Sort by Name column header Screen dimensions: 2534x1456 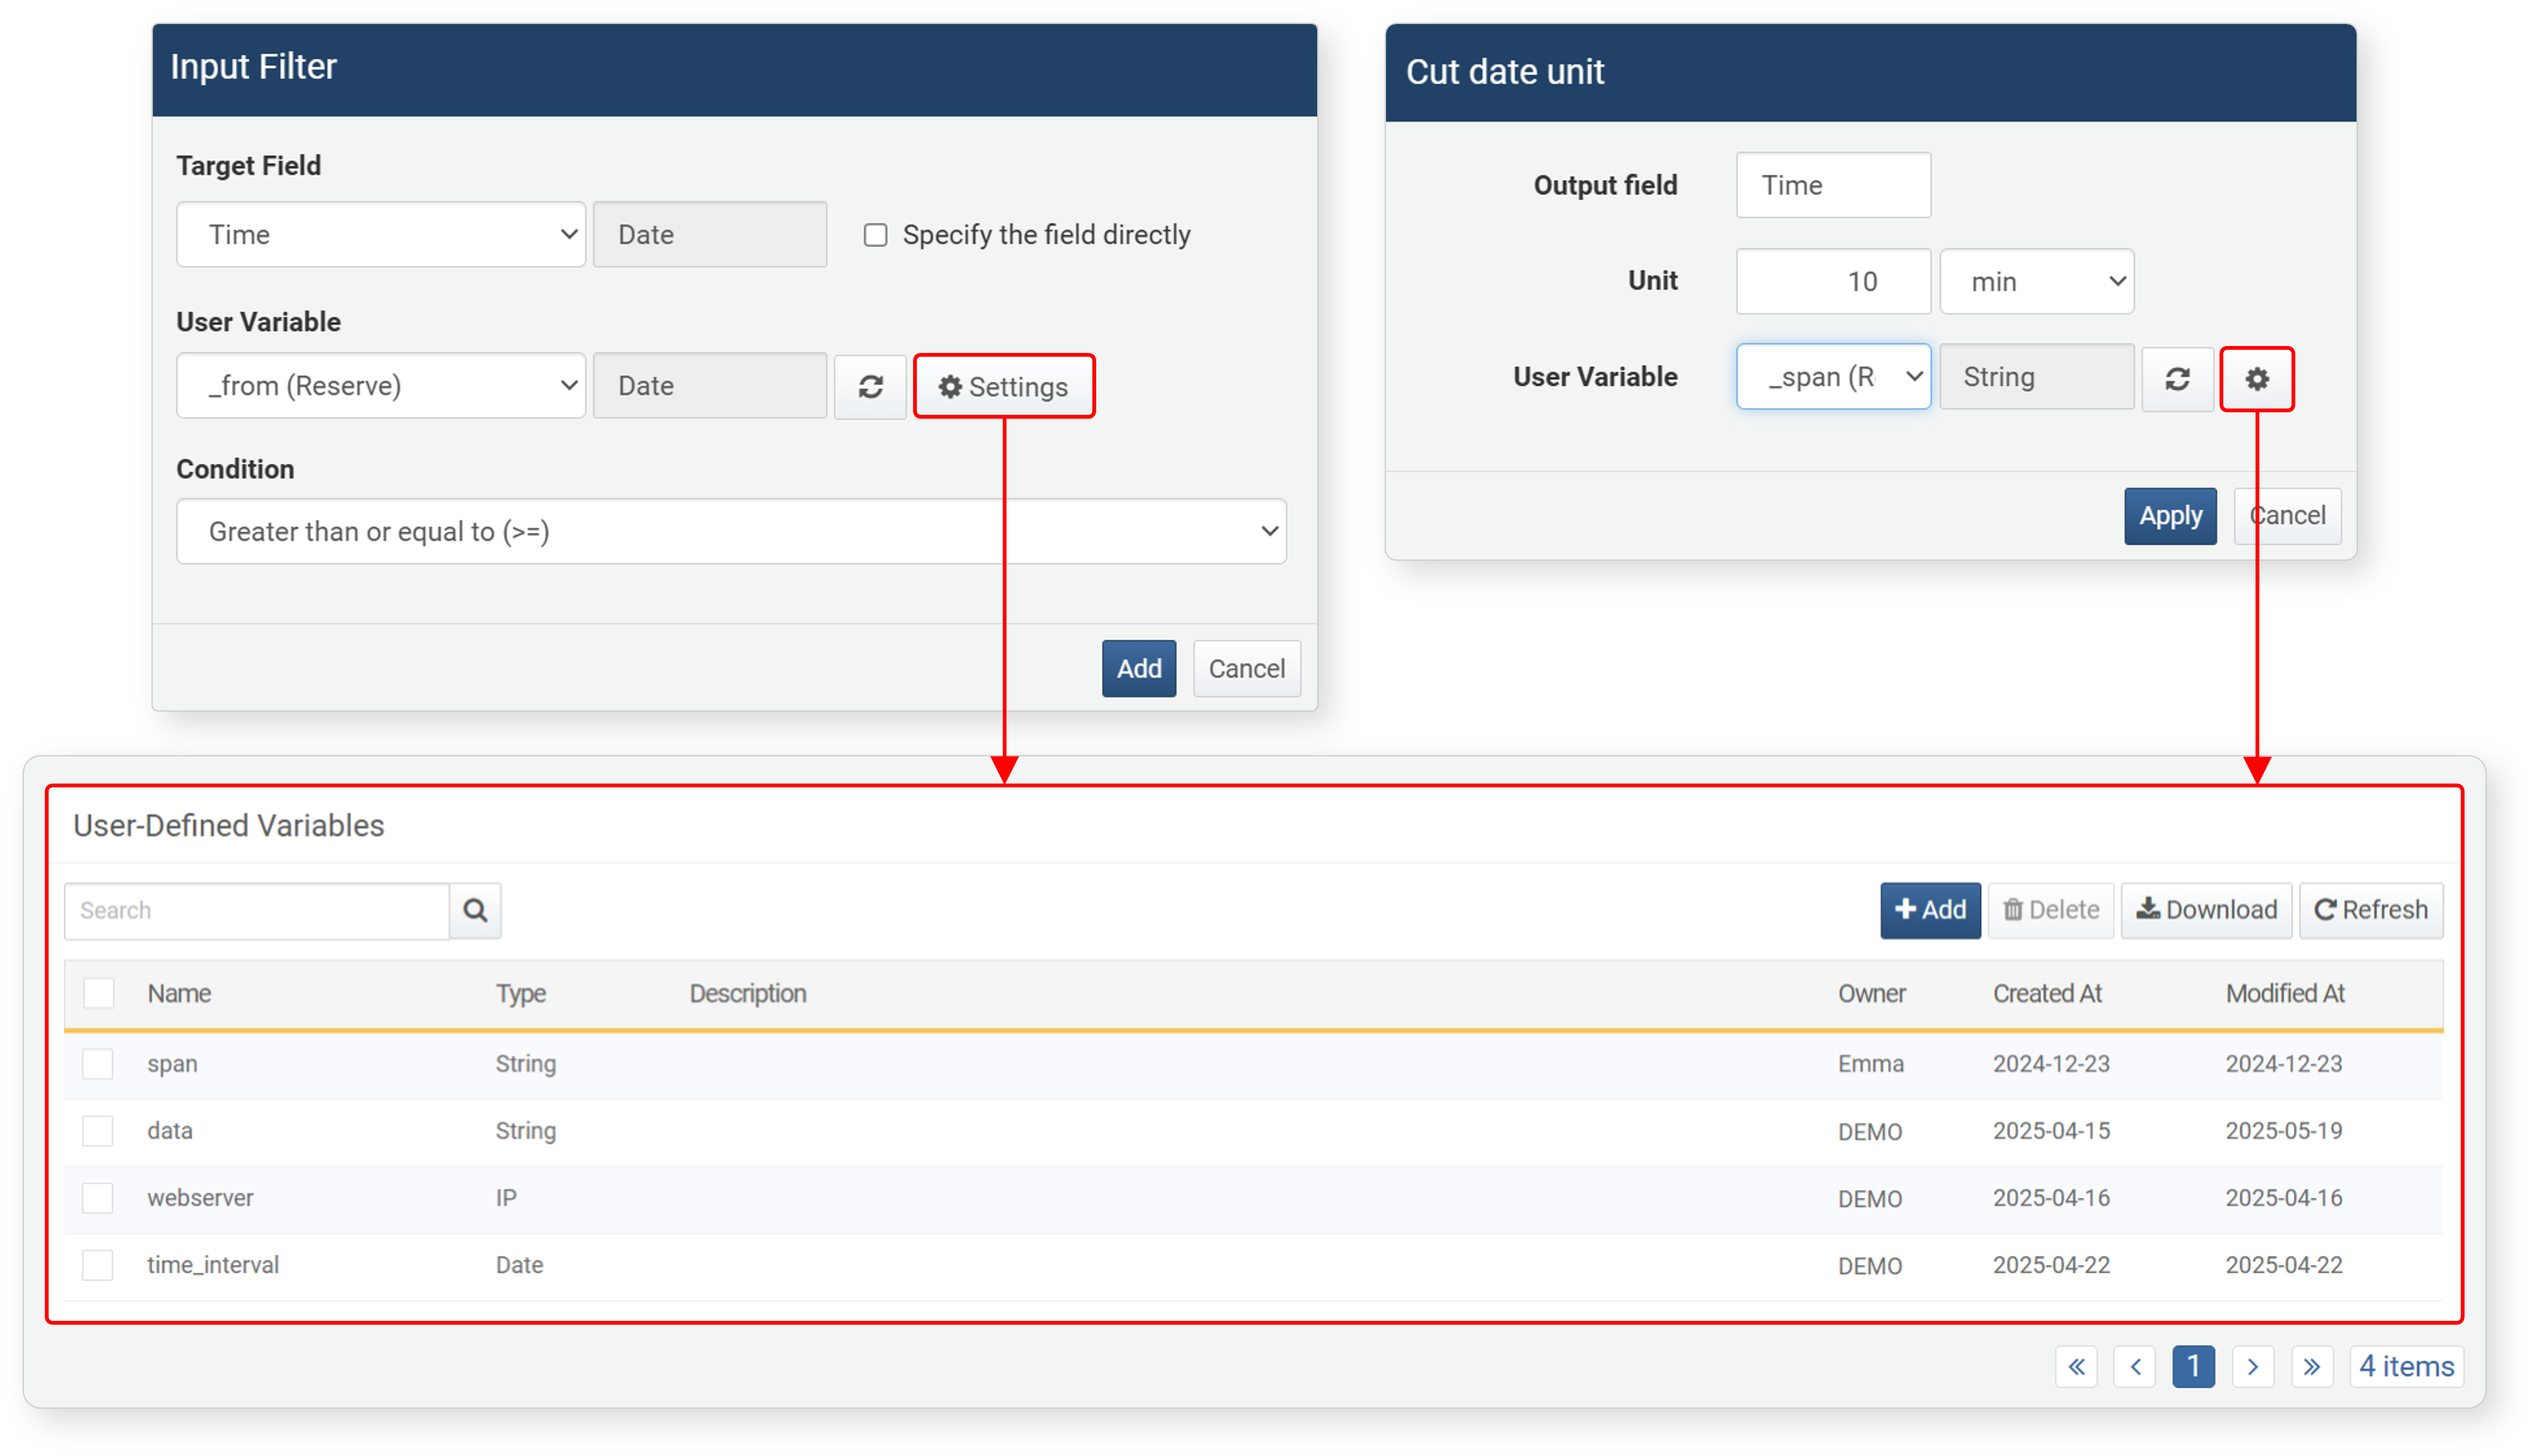click(x=179, y=994)
